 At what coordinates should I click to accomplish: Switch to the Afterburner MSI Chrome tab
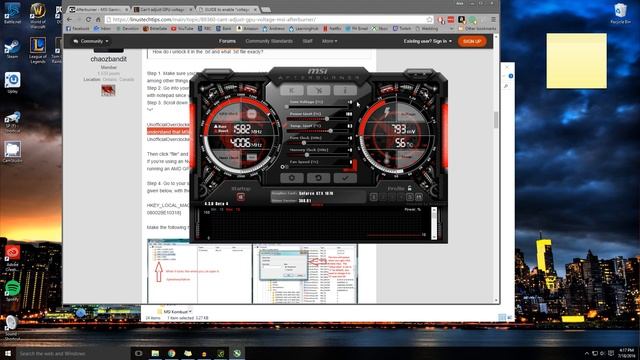[98, 9]
